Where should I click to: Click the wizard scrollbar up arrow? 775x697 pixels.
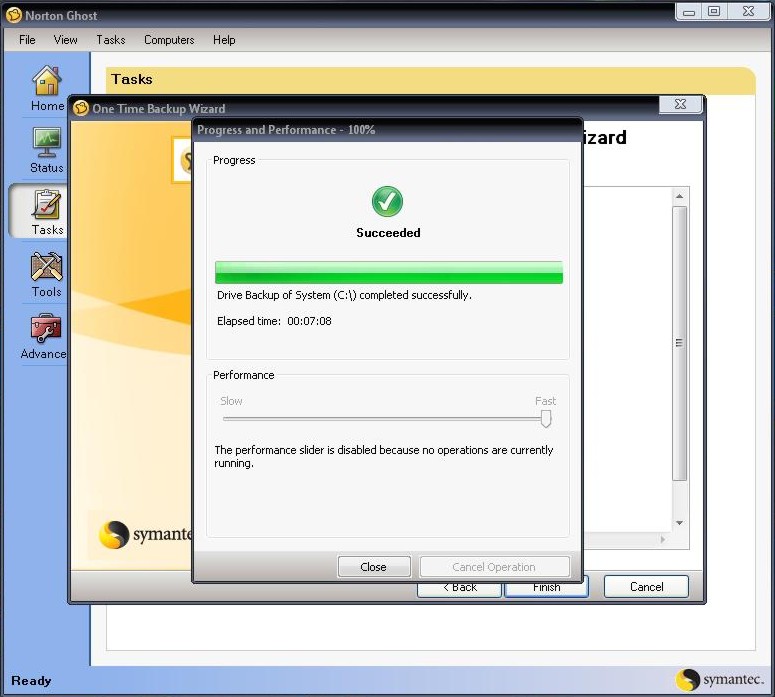click(x=680, y=196)
